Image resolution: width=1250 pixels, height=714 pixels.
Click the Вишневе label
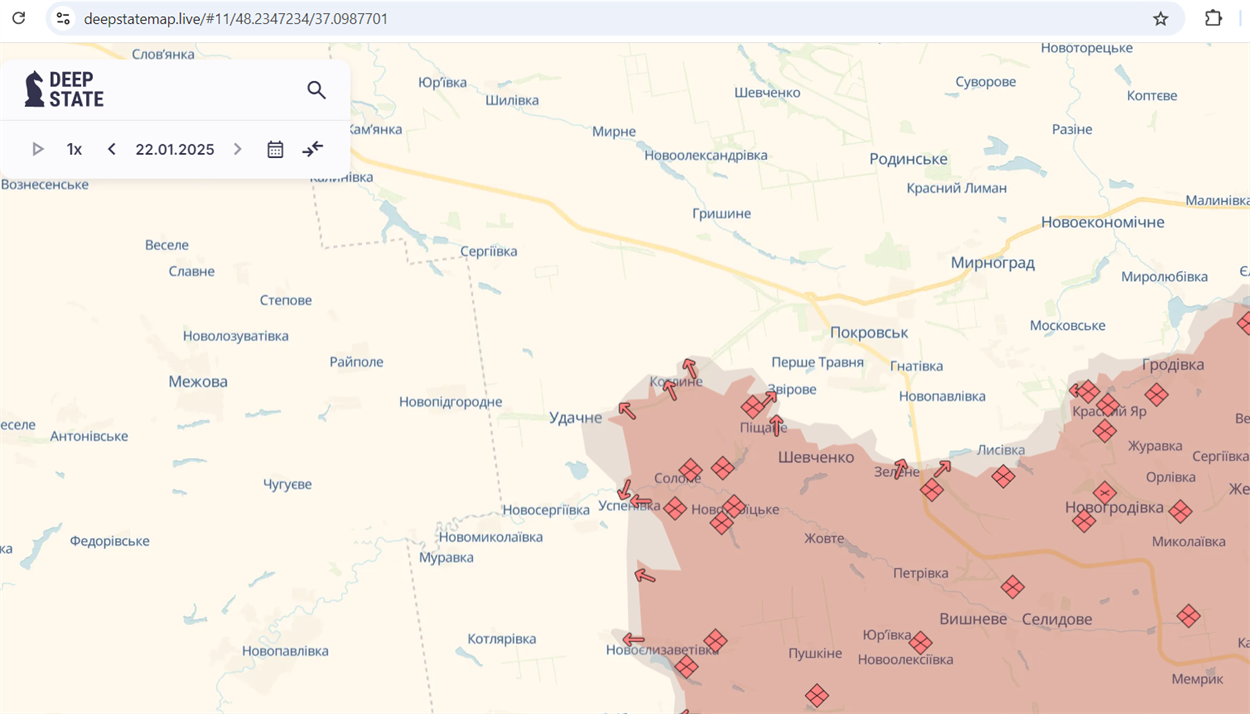tap(973, 619)
